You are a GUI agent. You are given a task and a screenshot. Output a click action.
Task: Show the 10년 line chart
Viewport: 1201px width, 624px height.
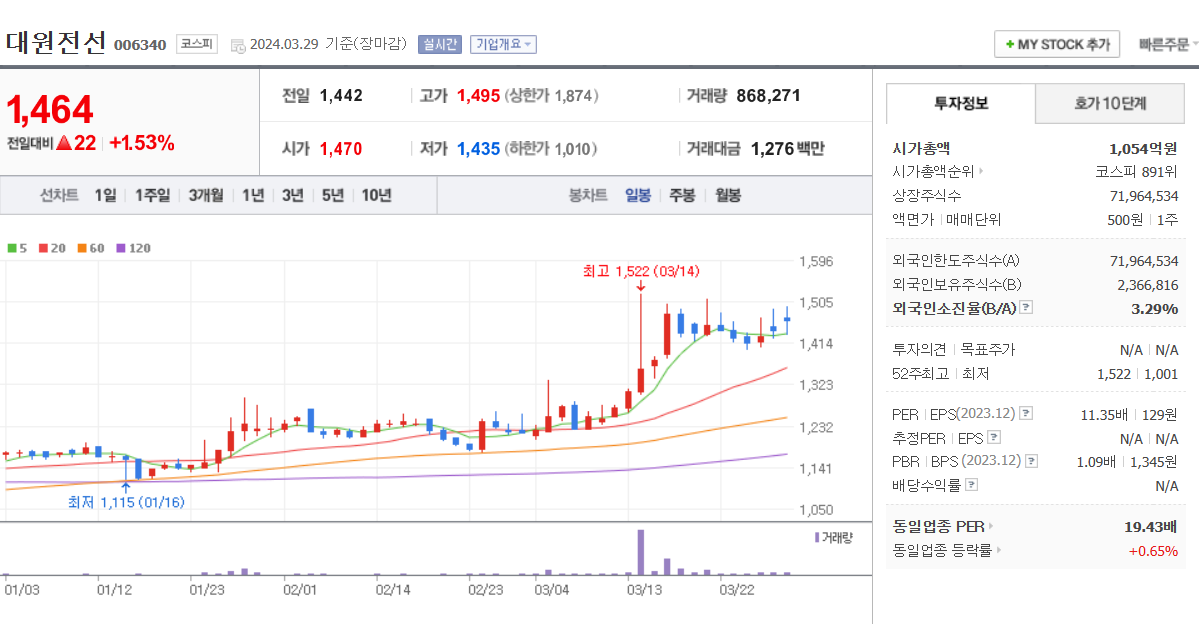tap(376, 195)
